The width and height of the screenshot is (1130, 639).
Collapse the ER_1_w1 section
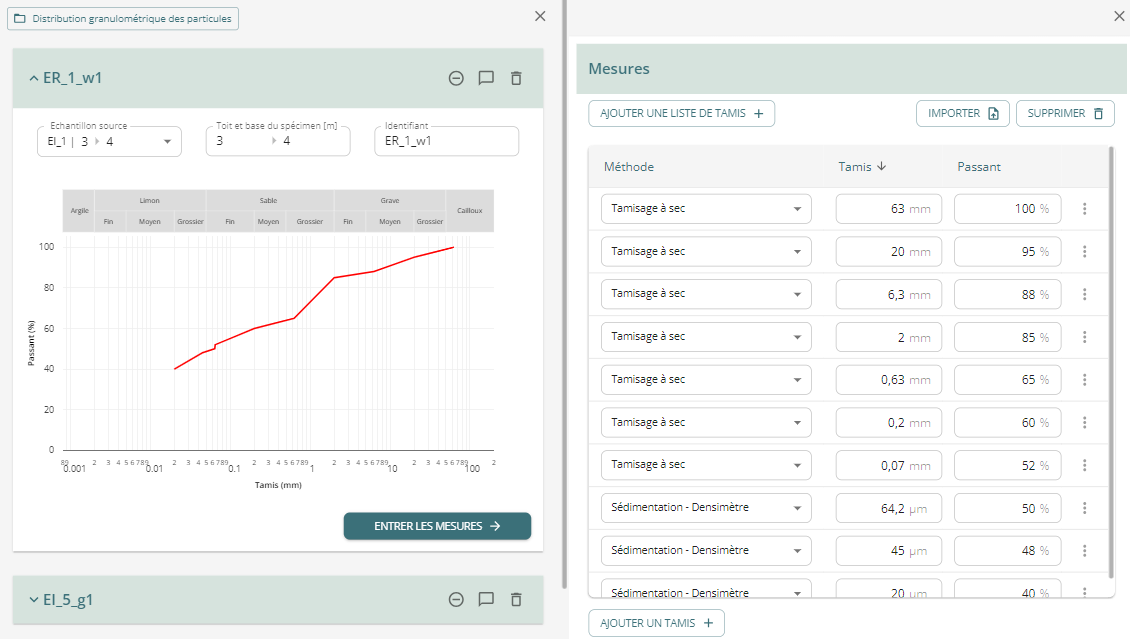(x=34, y=78)
